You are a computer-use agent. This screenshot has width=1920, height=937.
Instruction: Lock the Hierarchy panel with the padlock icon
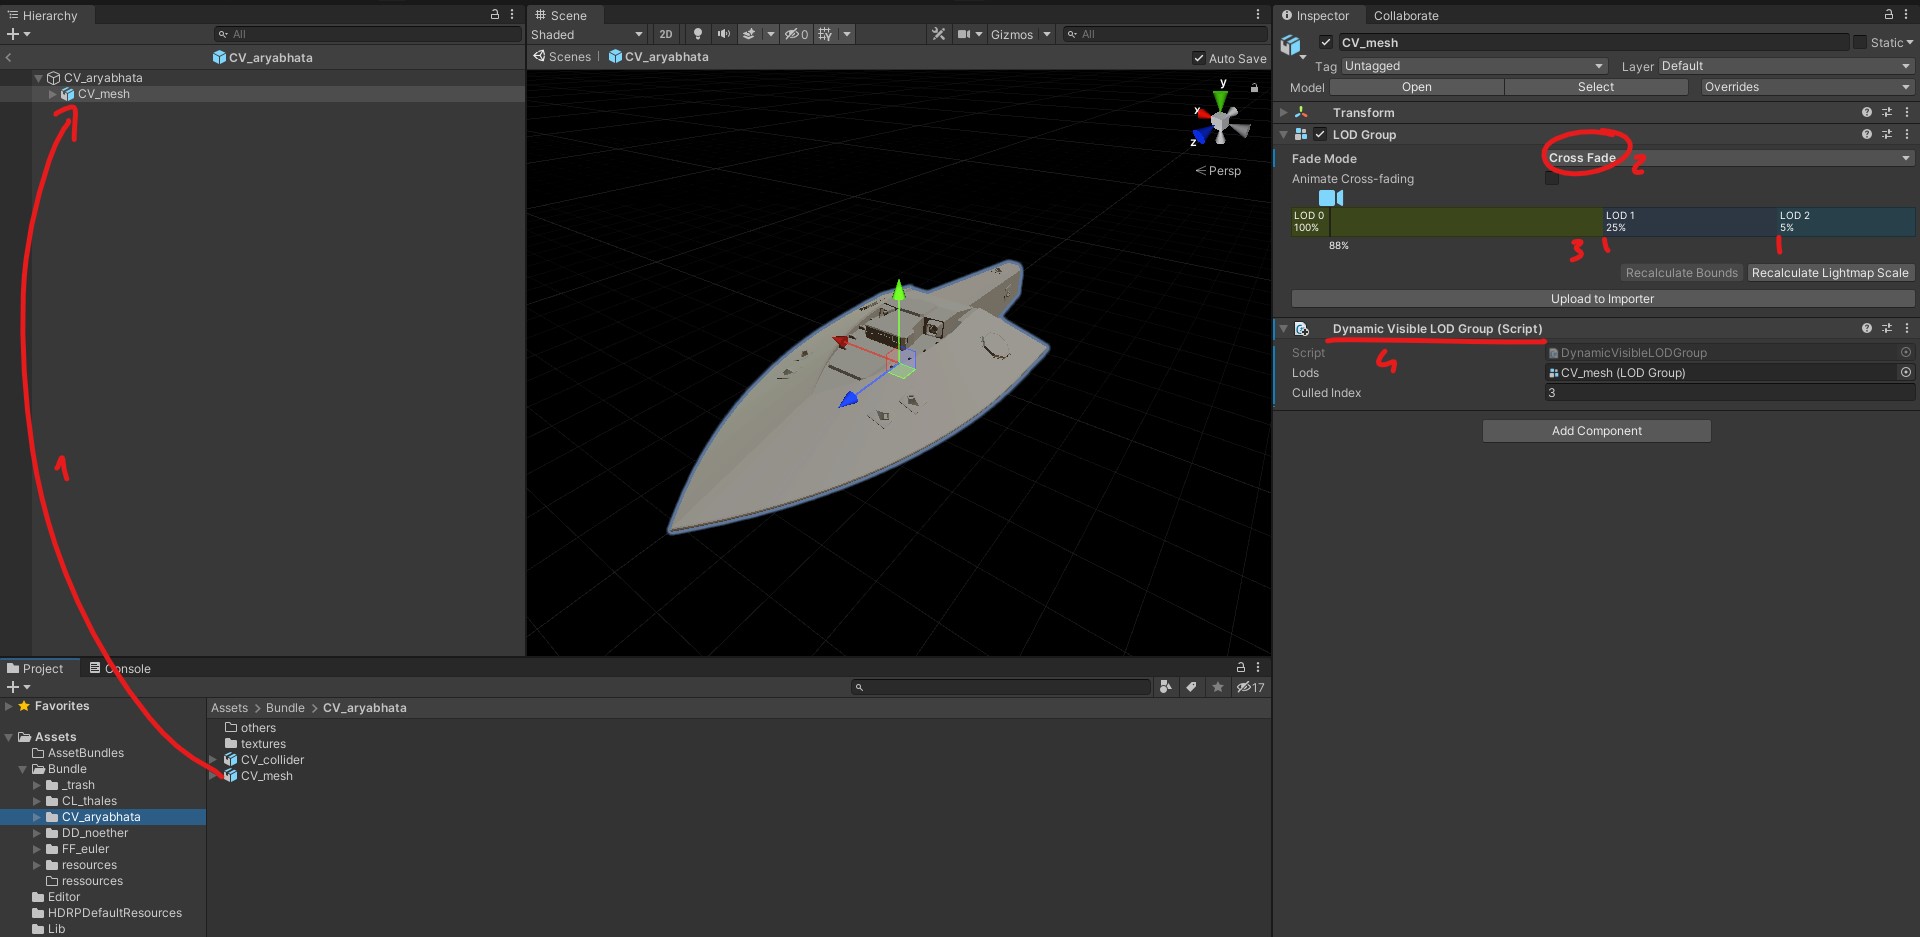(494, 15)
